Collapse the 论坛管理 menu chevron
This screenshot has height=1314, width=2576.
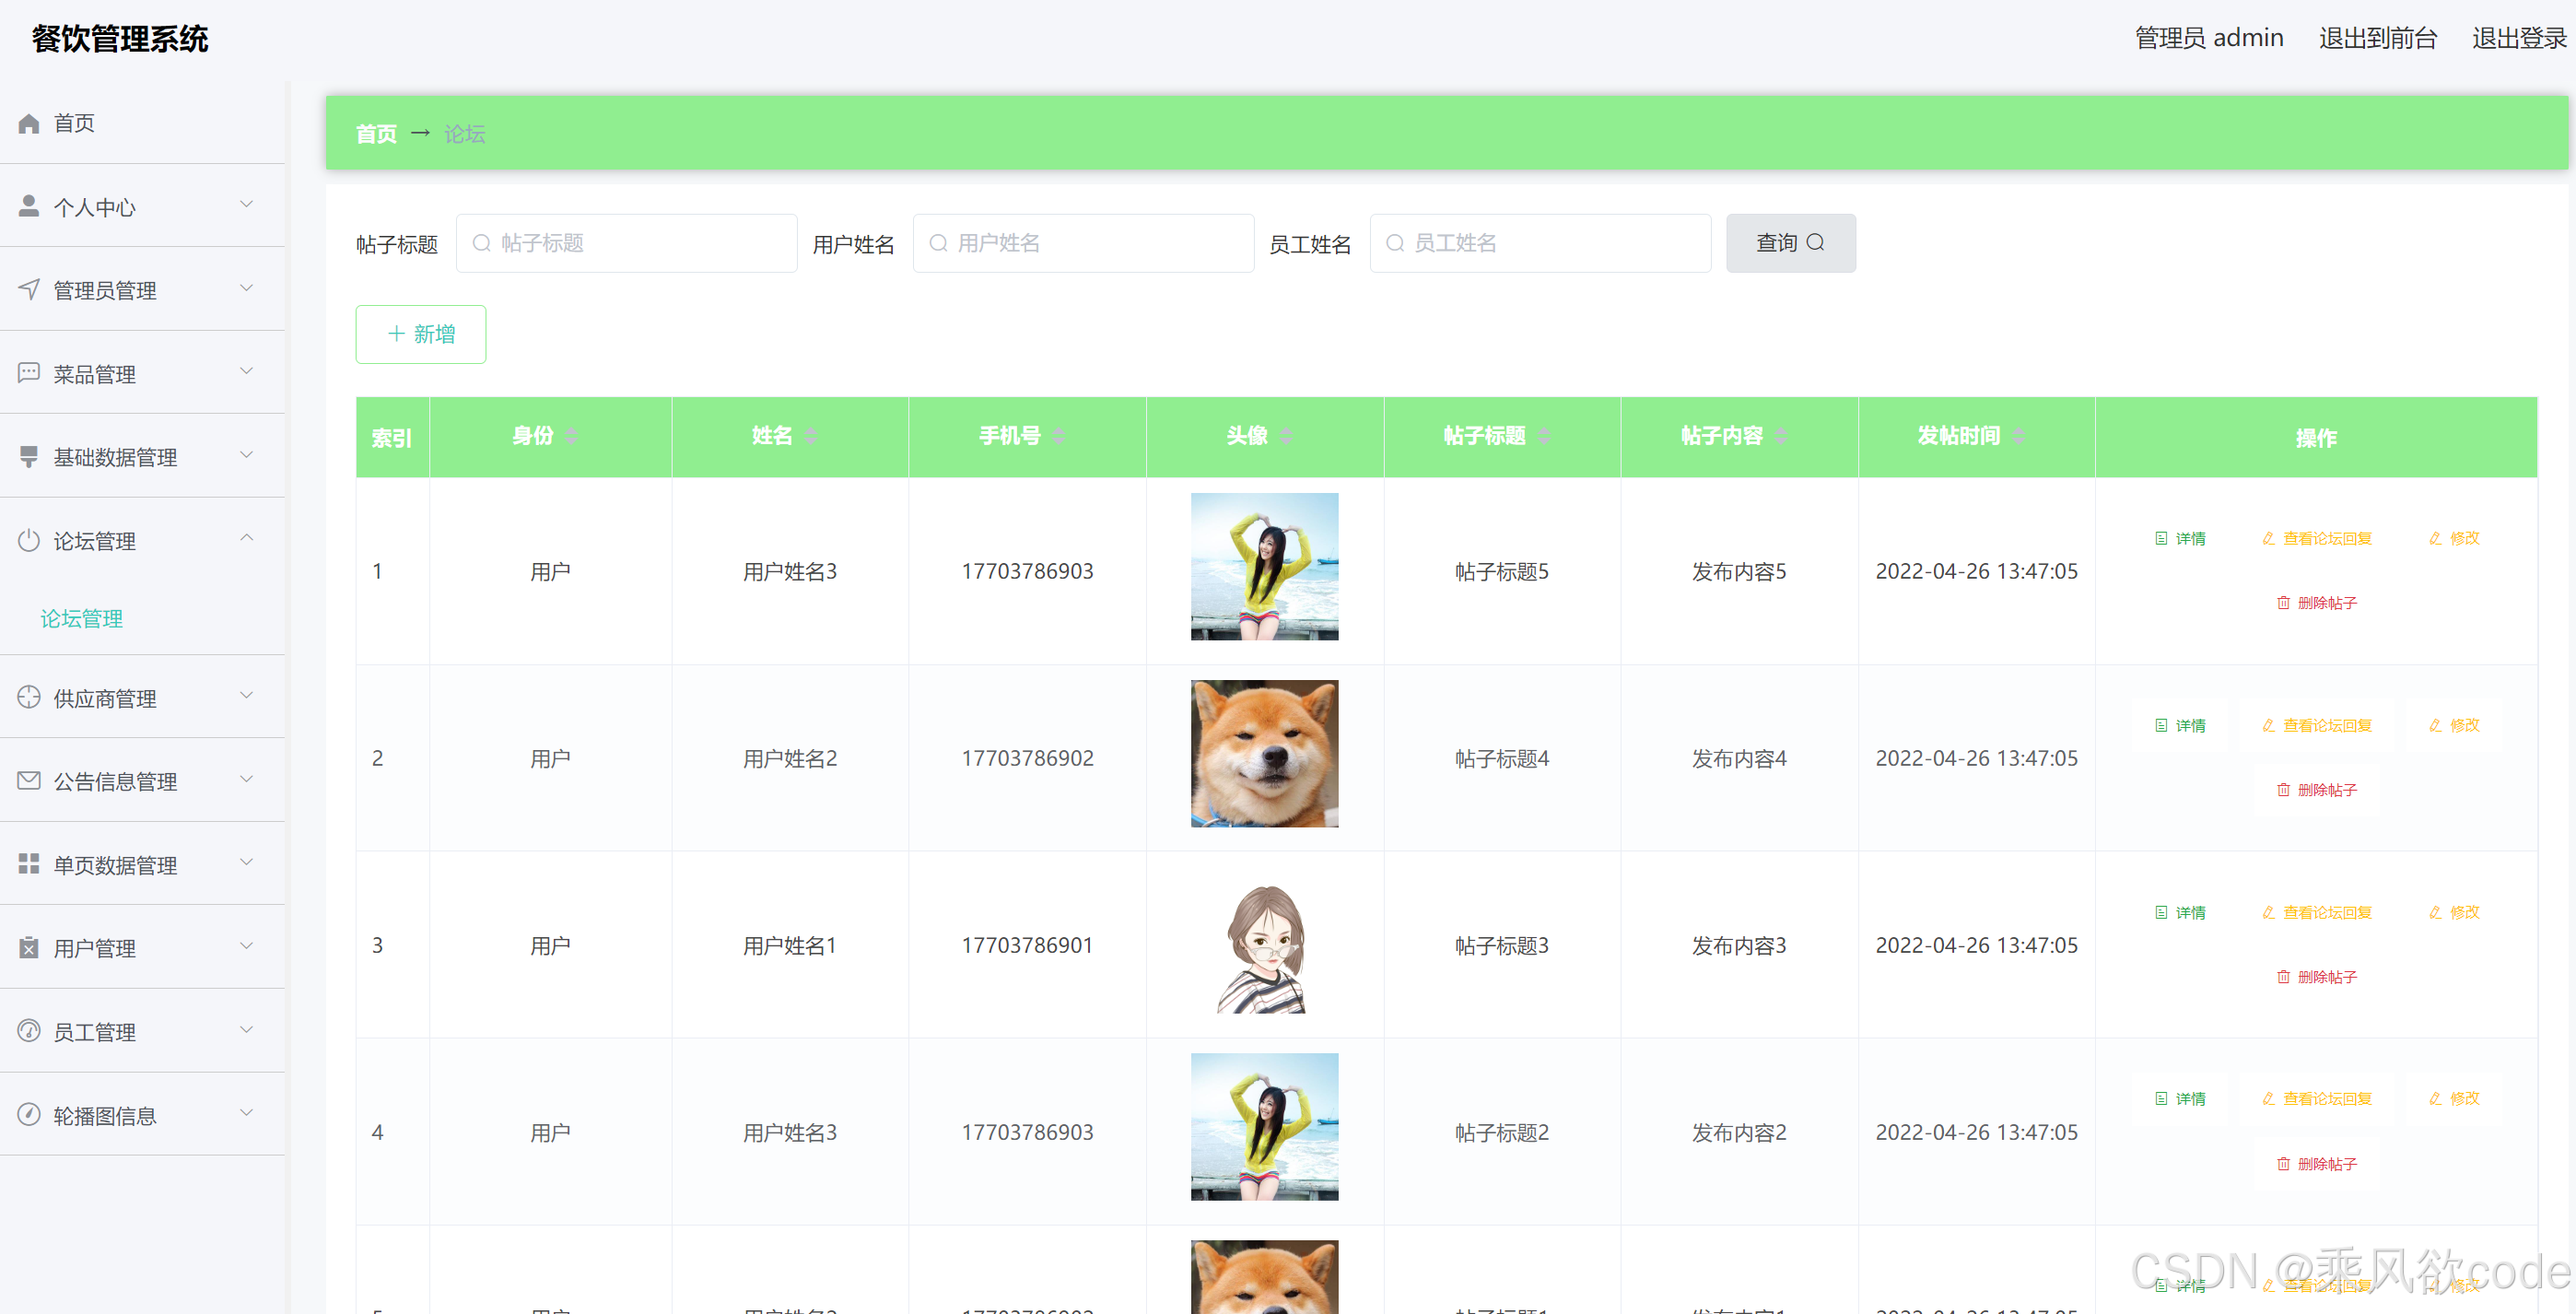tap(246, 539)
